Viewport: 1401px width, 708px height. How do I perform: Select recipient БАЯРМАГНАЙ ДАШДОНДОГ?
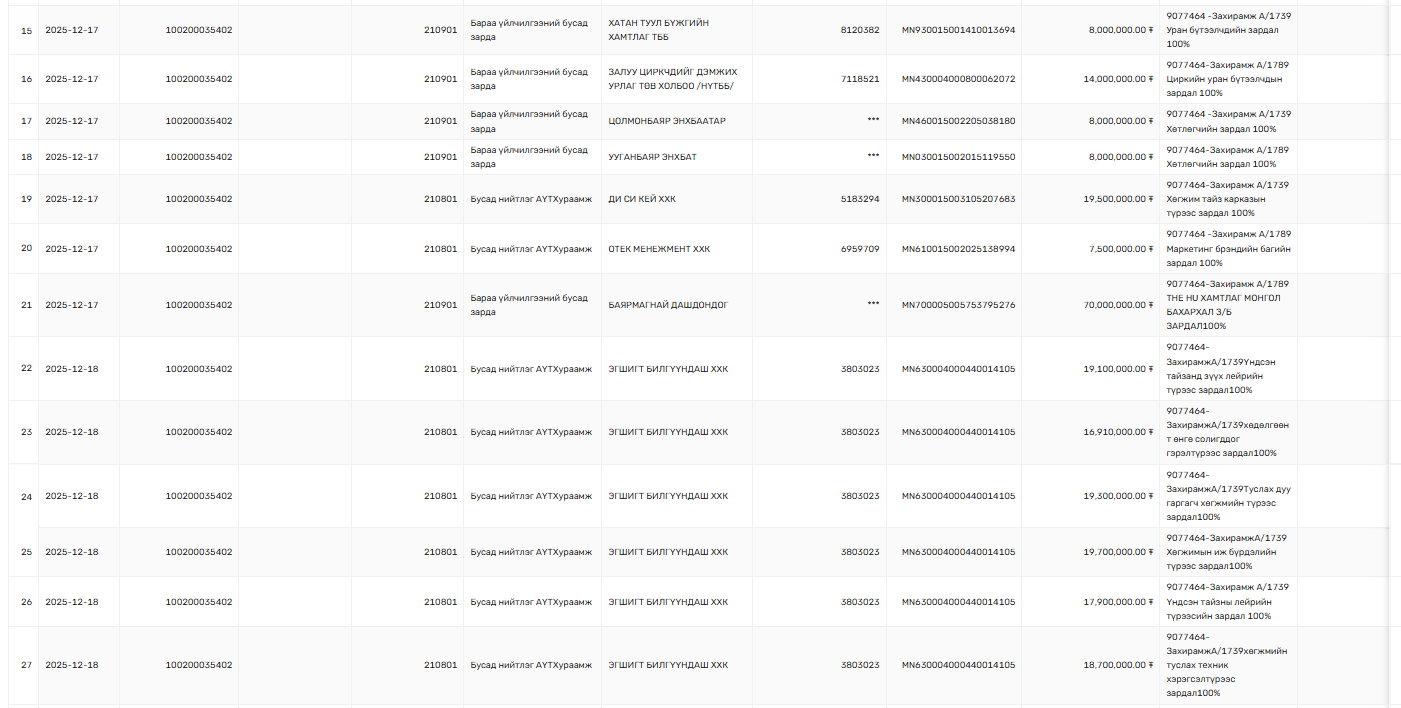tap(668, 305)
